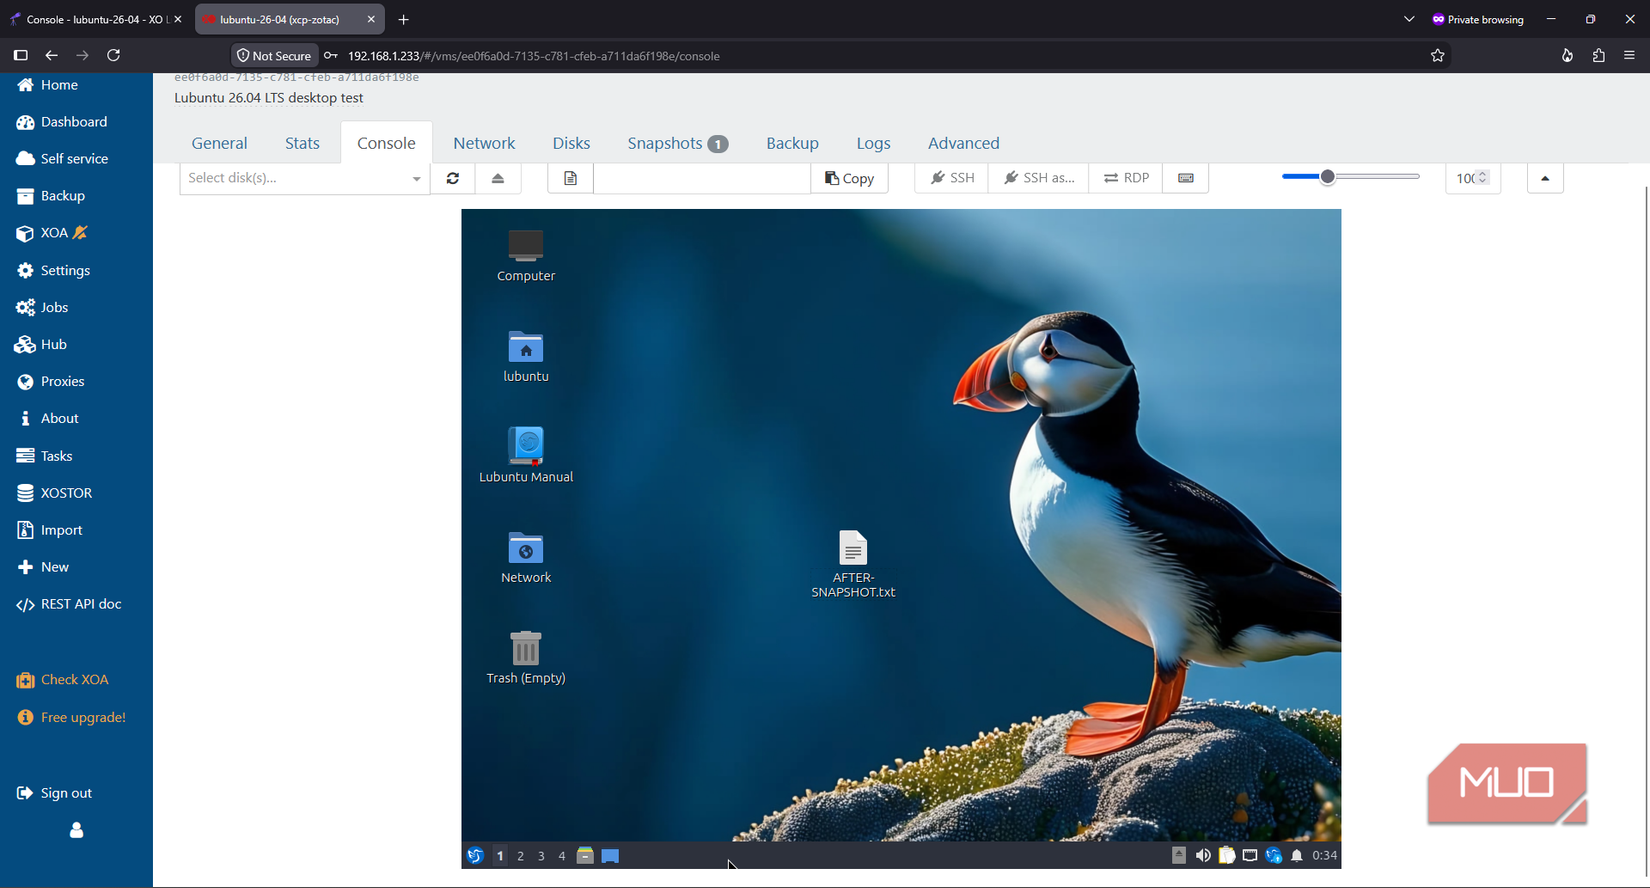This screenshot has height=888, width=1650.
Task: Click the SSH as... button
Action: [1039, 178]
